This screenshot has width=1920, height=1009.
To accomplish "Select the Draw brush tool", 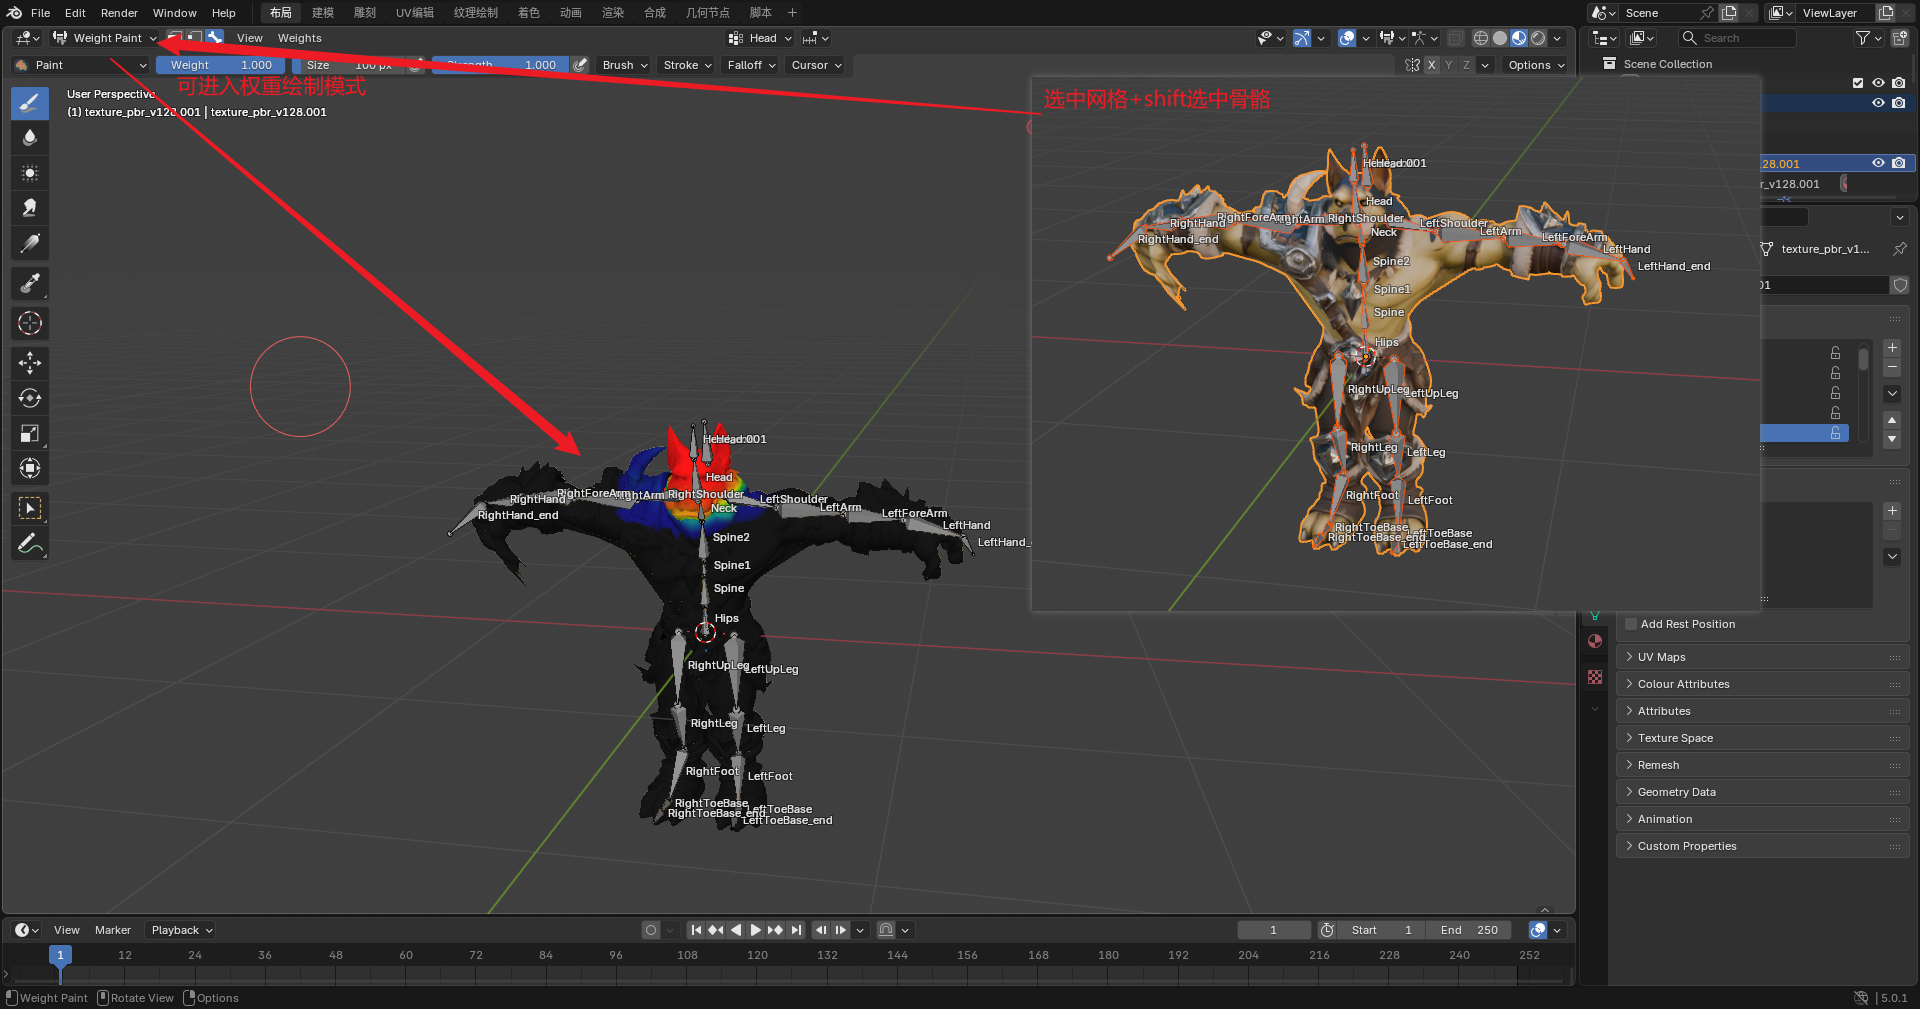I will click(x=30, y=102).
